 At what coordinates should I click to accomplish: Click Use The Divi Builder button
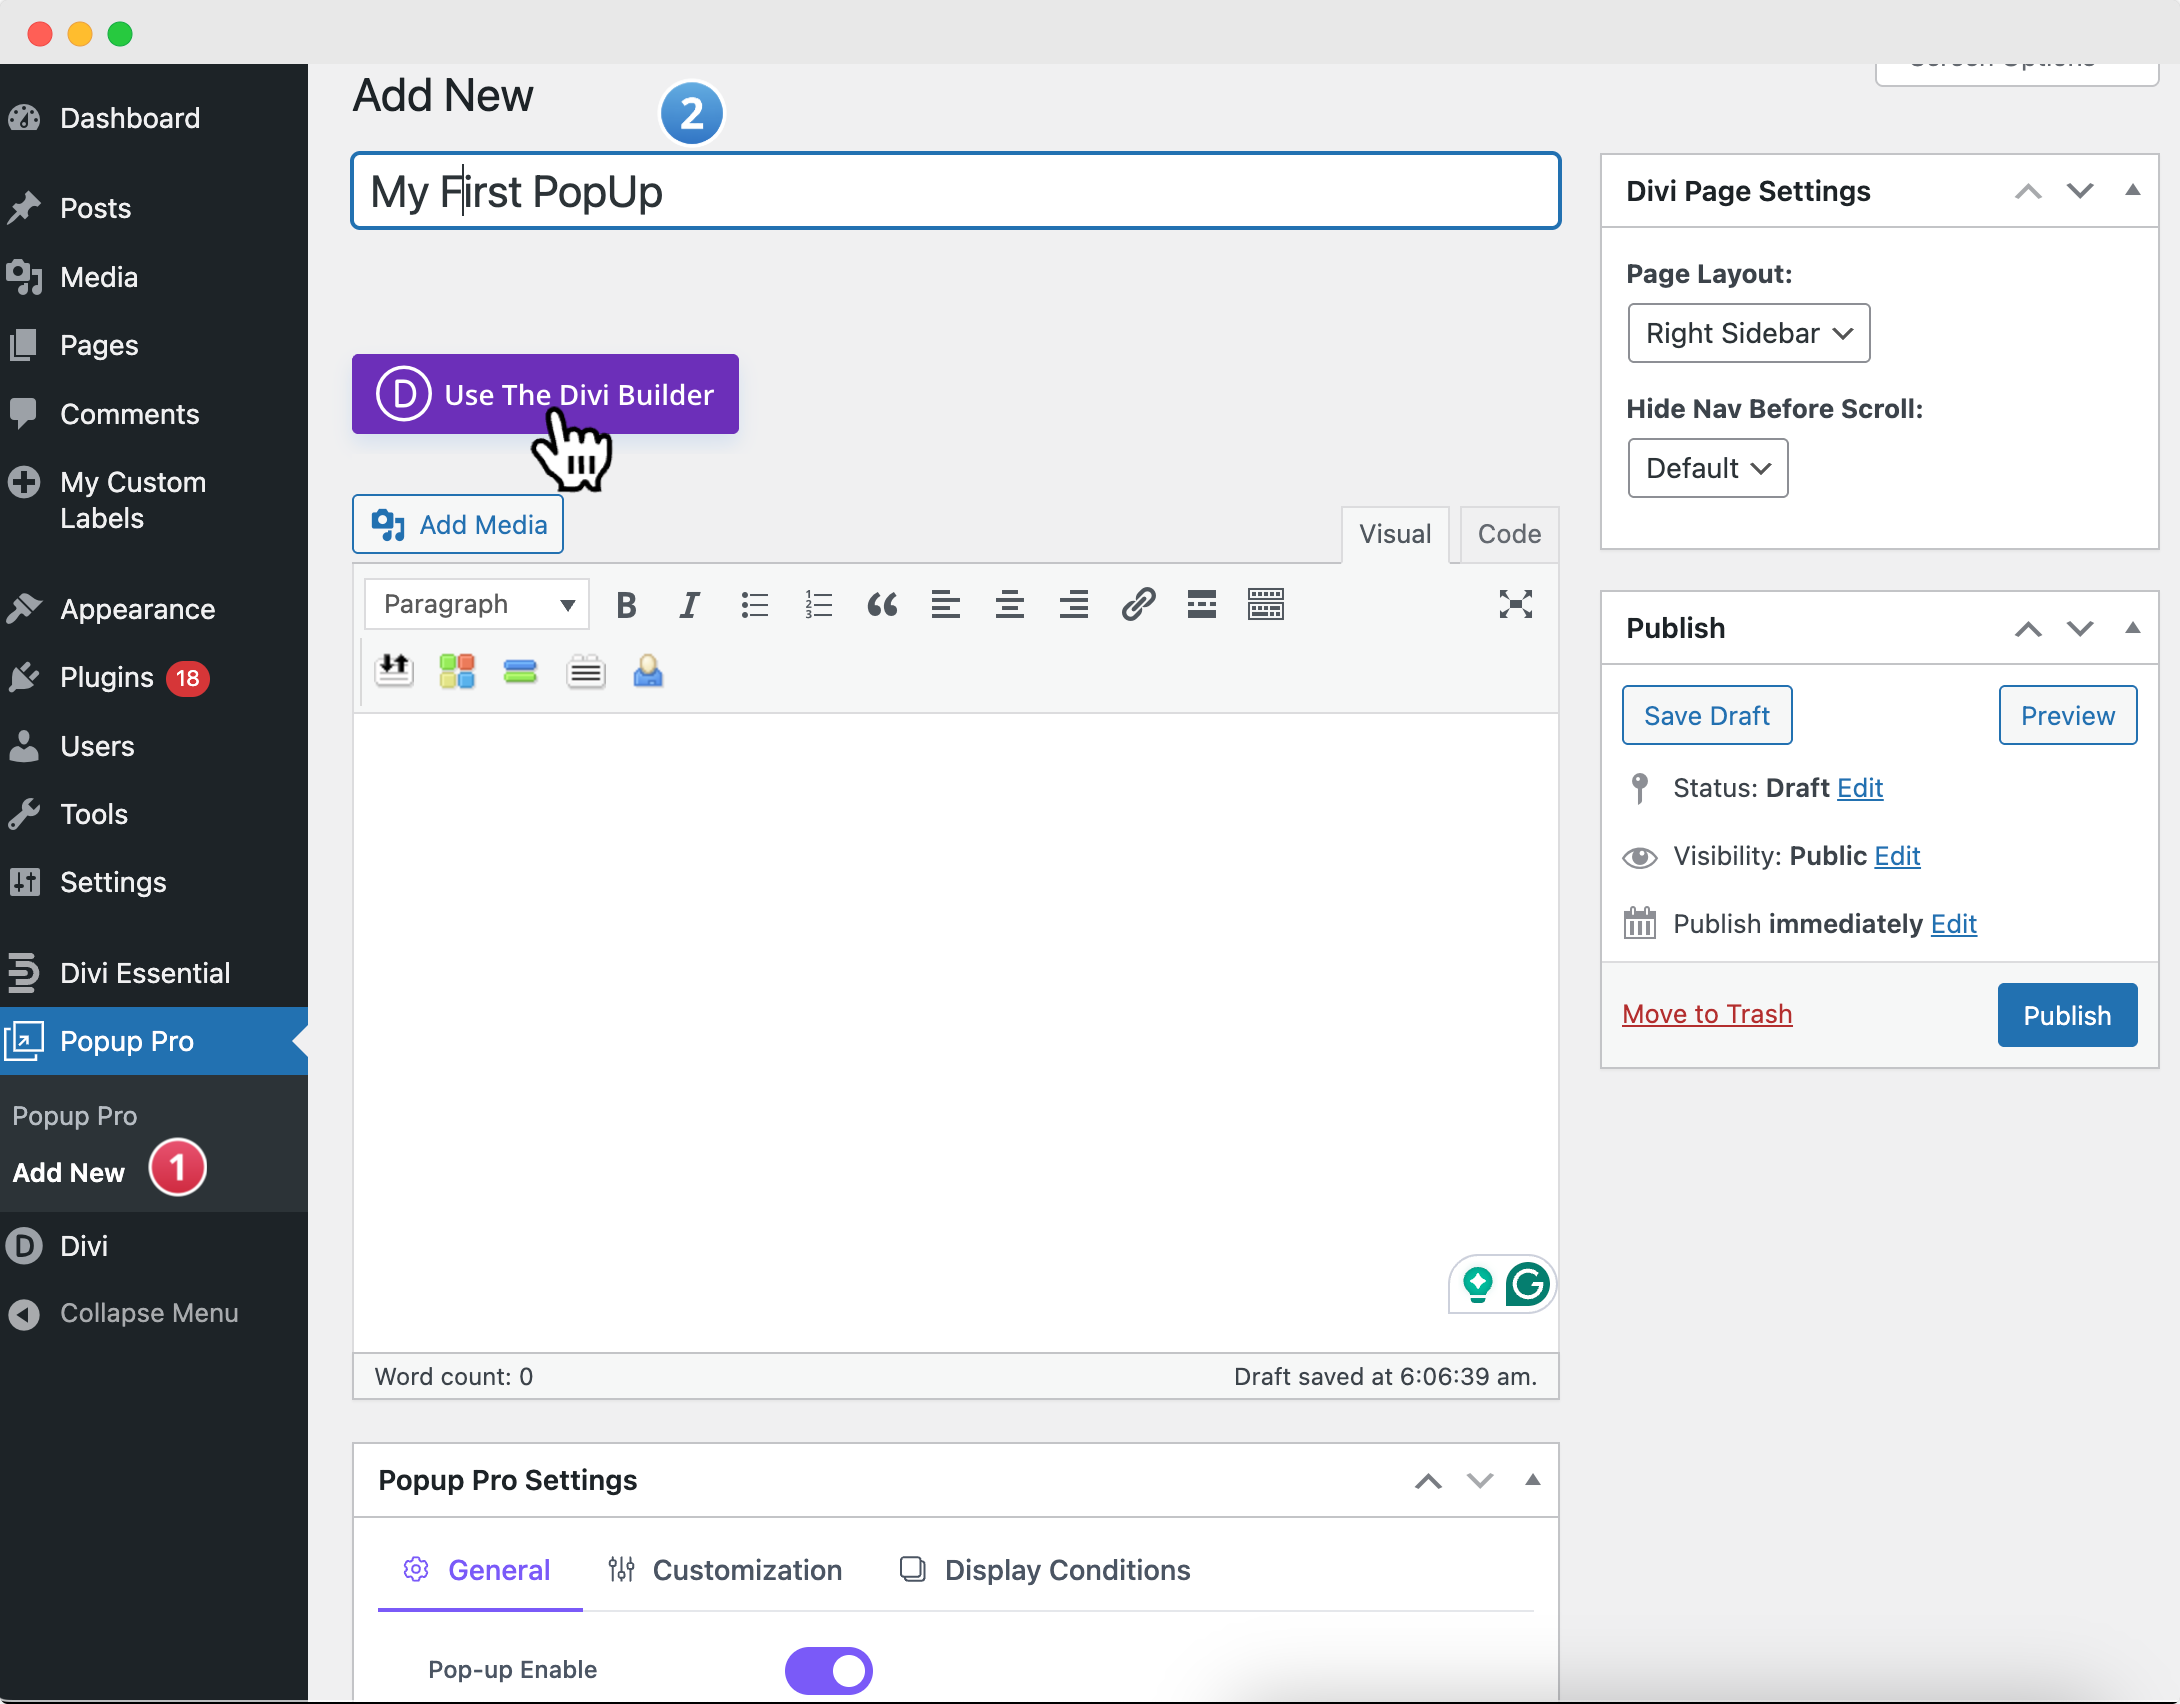coord(545,394)
